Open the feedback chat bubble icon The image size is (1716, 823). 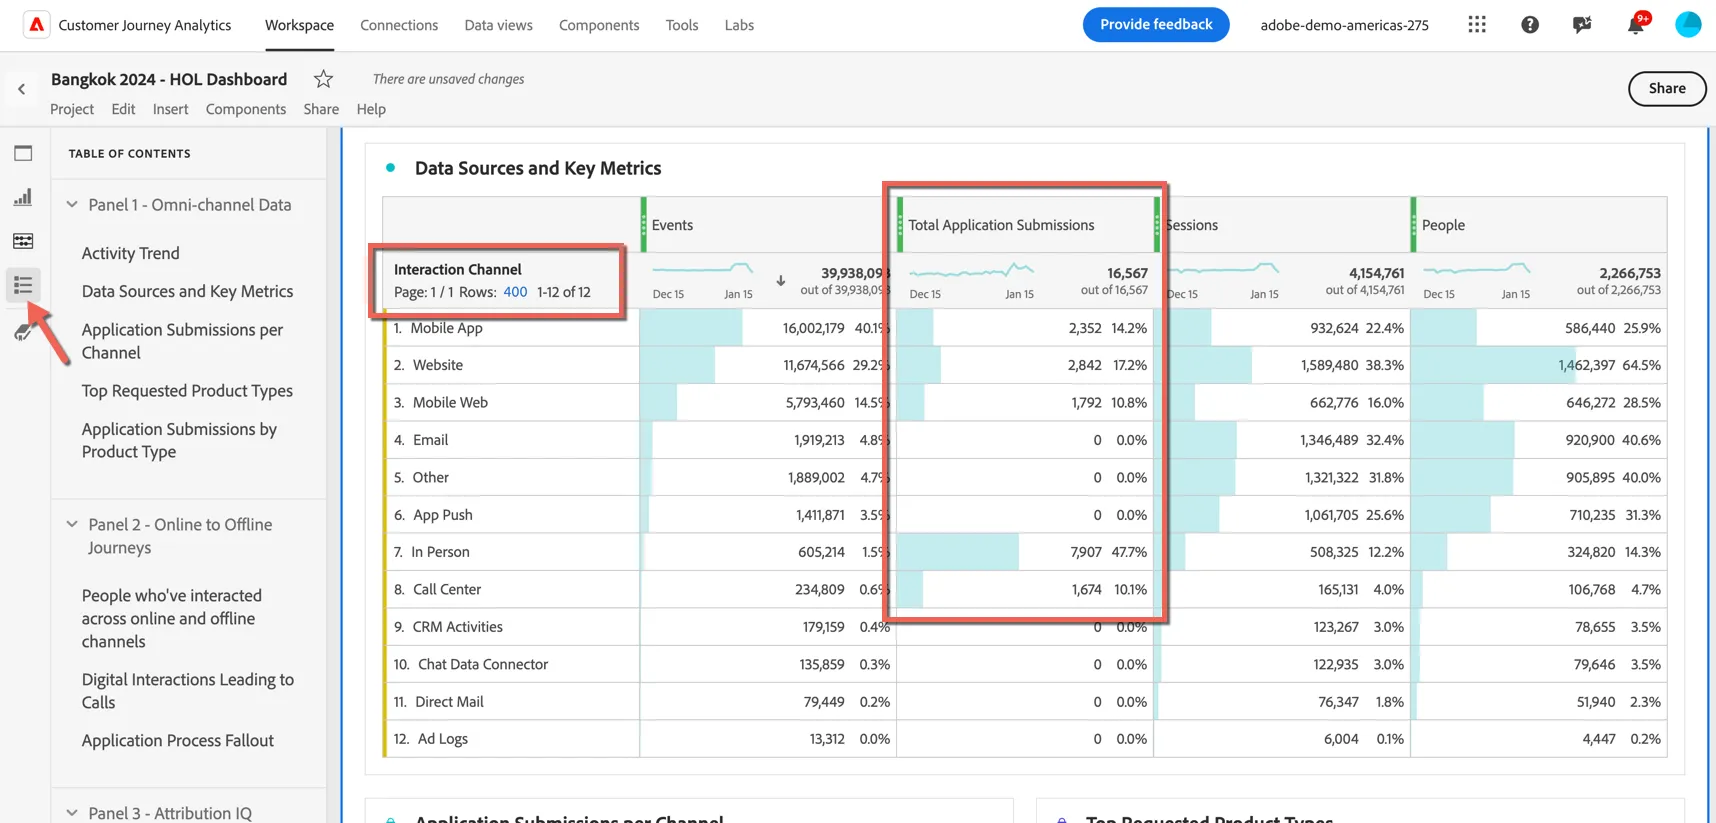[1582, 25]
